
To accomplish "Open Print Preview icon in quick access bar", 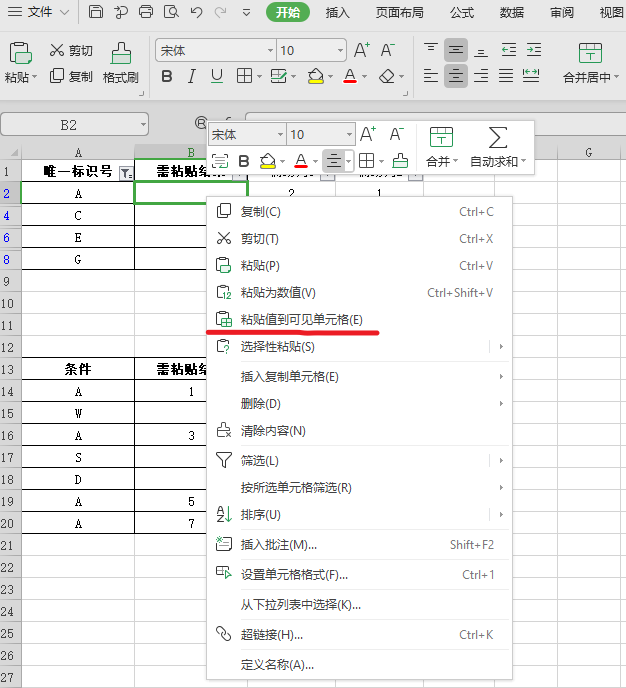I will [171, 11].
